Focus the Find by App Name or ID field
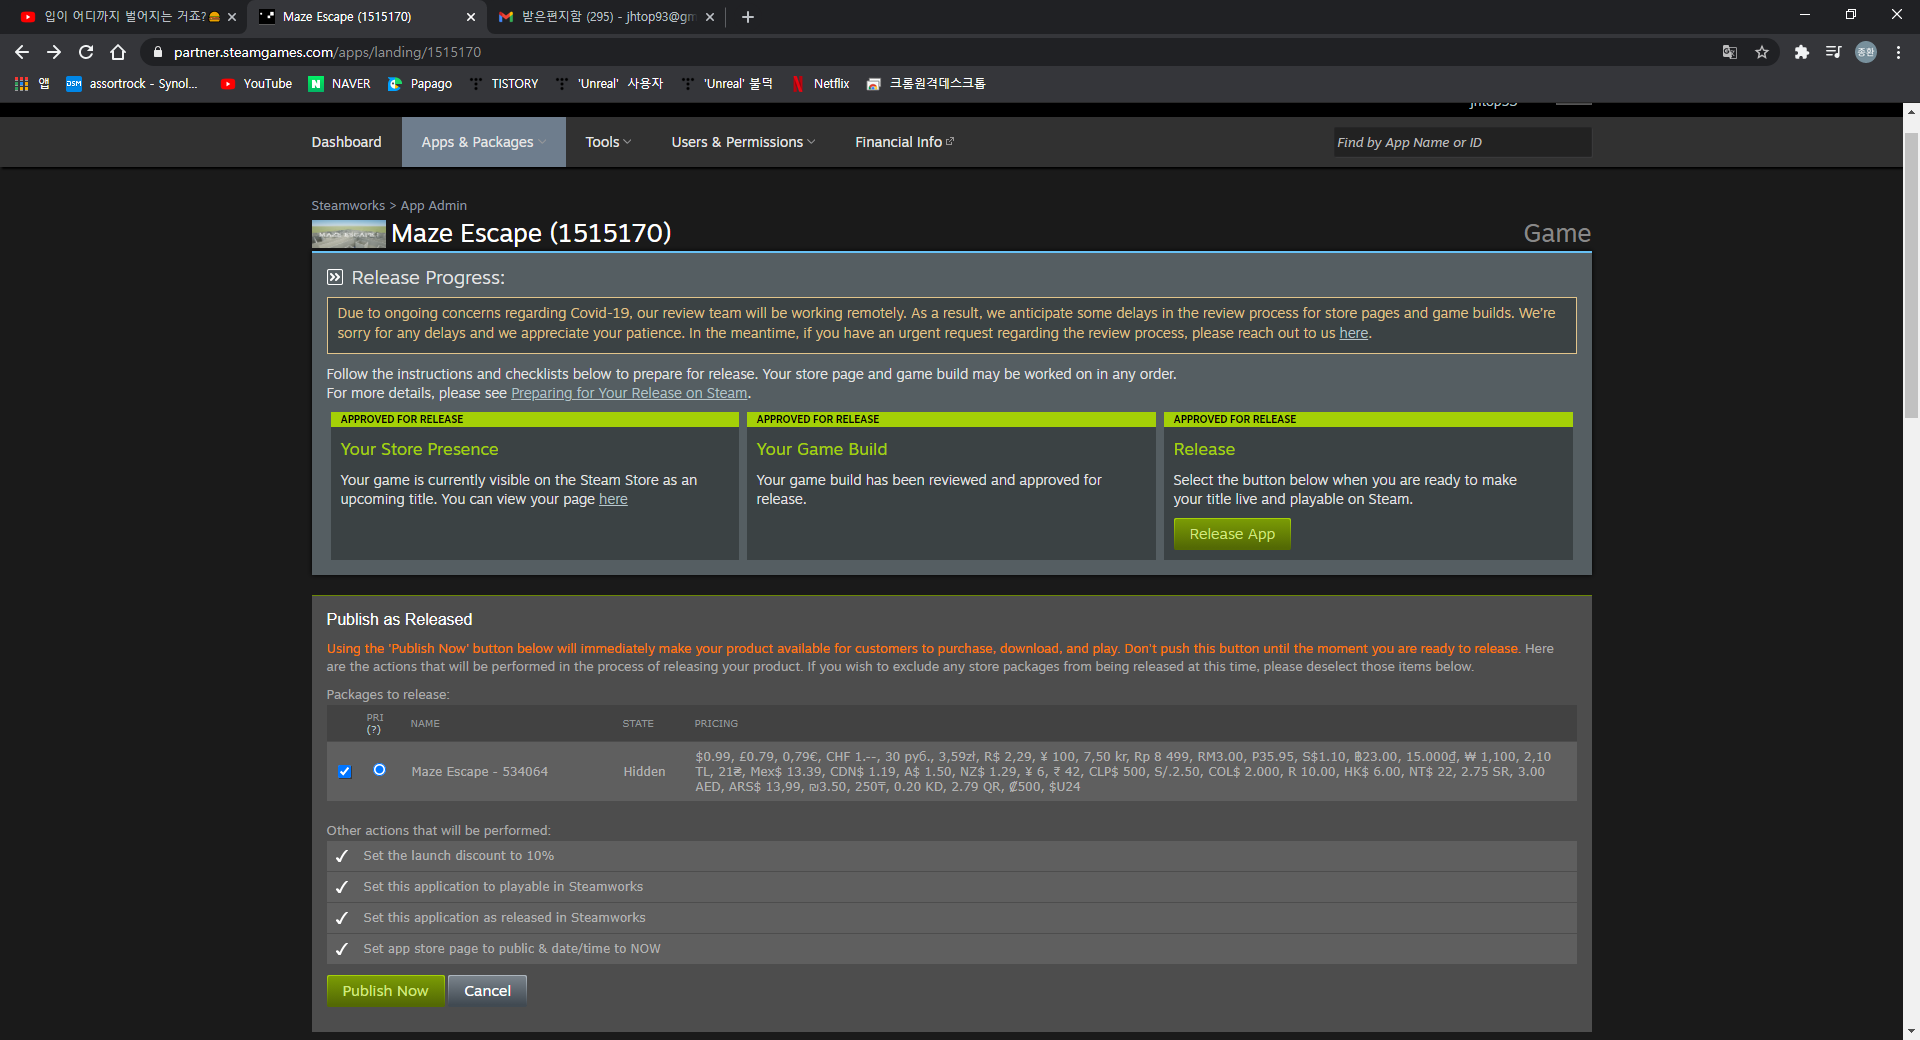 click(x=1461, y=142)
